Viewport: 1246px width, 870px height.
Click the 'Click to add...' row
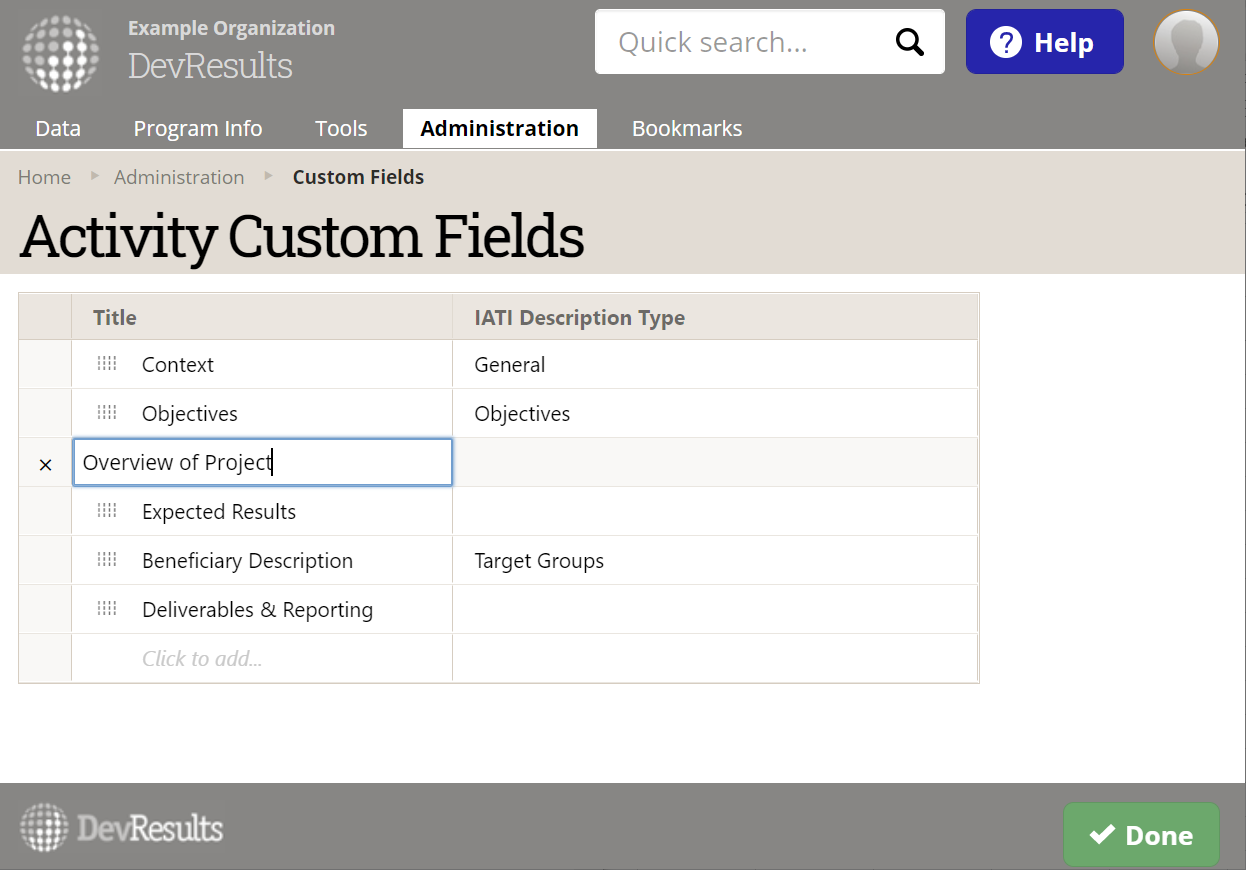pos(202,658)
